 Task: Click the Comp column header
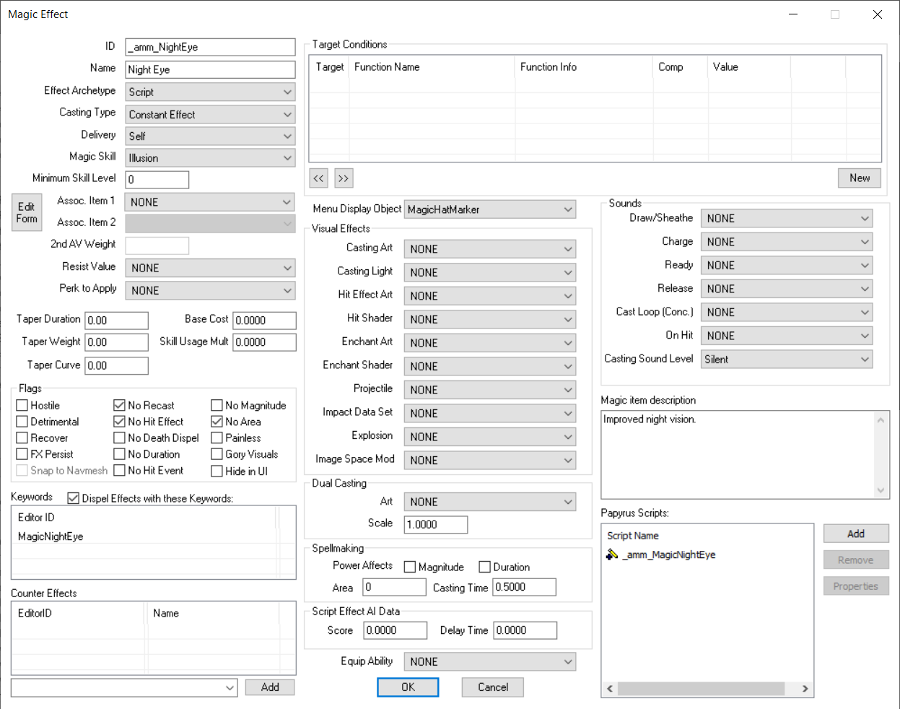coord(680,67)
